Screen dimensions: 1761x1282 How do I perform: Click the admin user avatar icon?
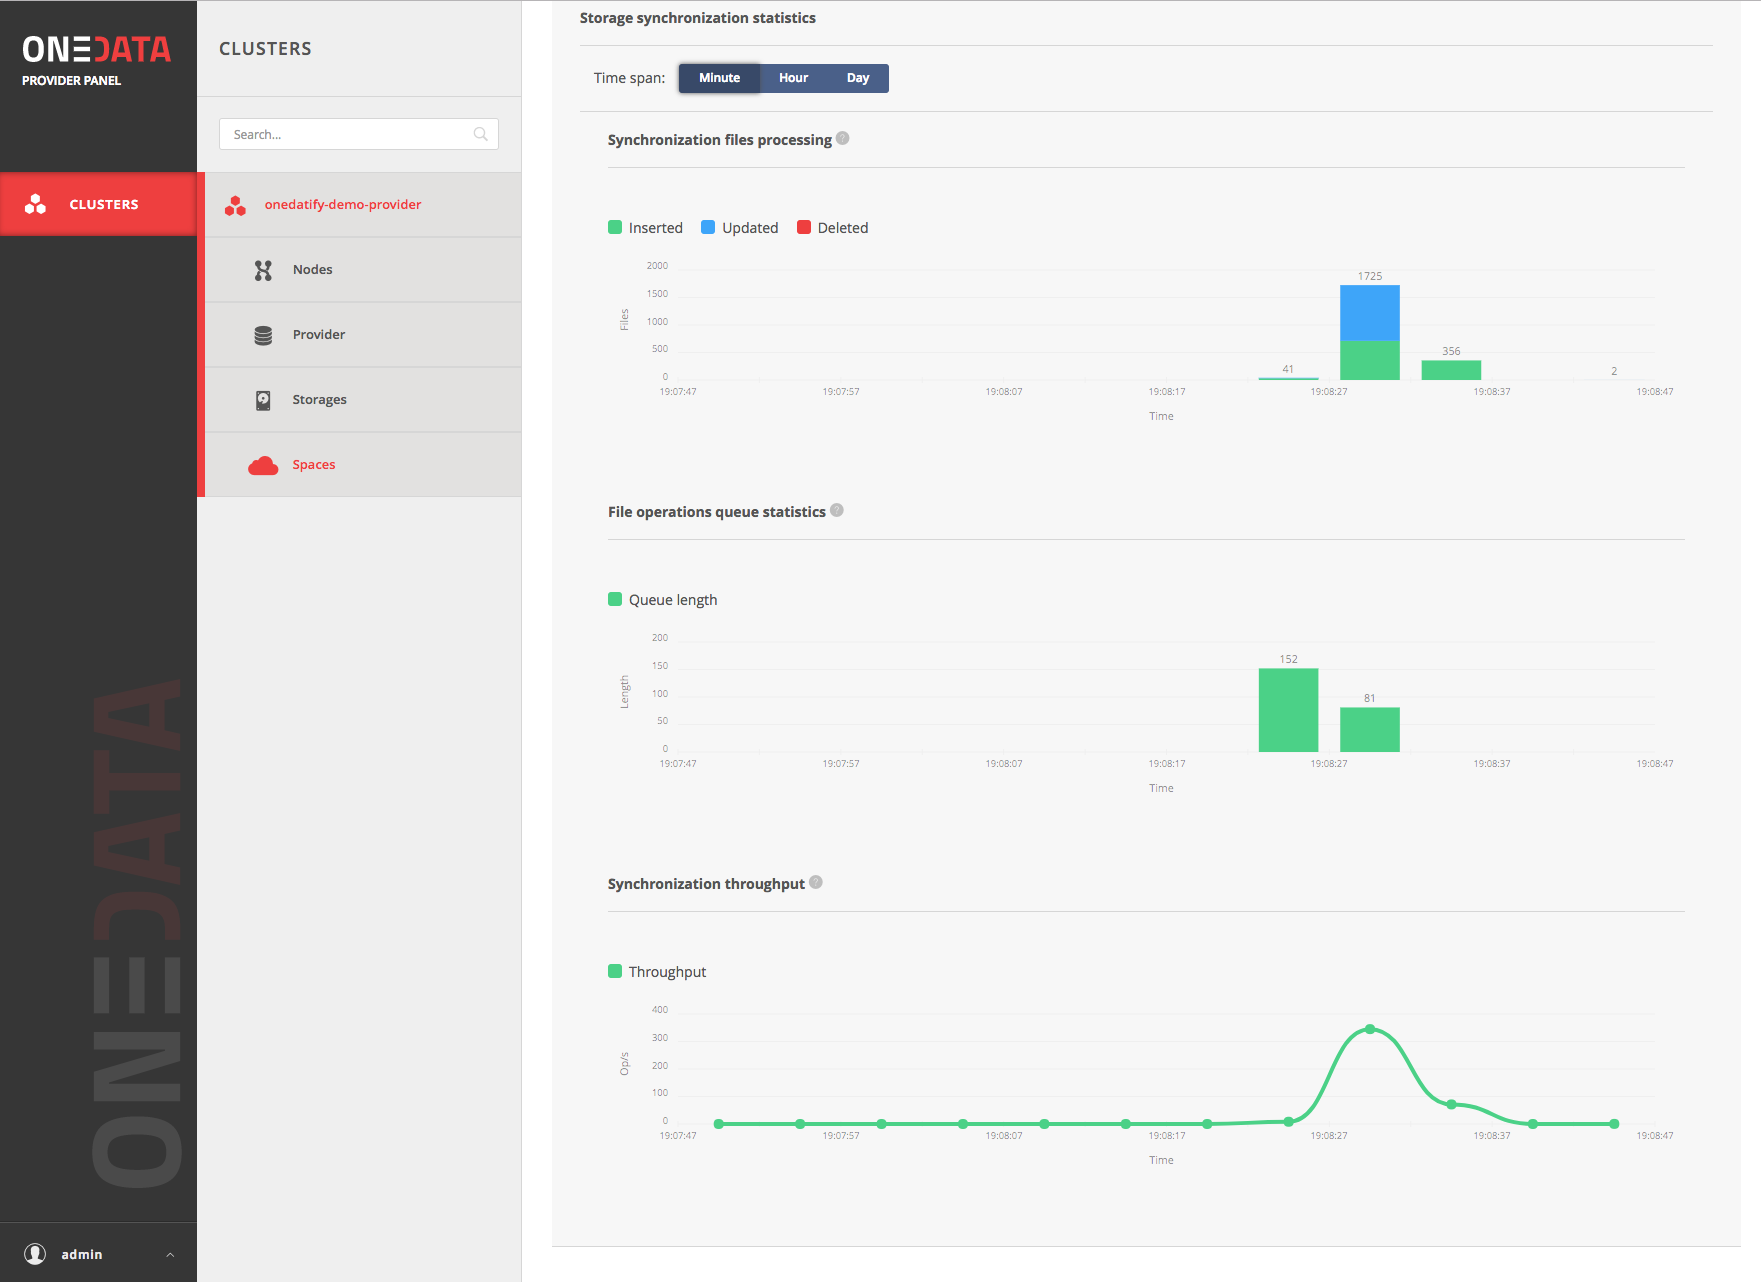coord(35,1254)
